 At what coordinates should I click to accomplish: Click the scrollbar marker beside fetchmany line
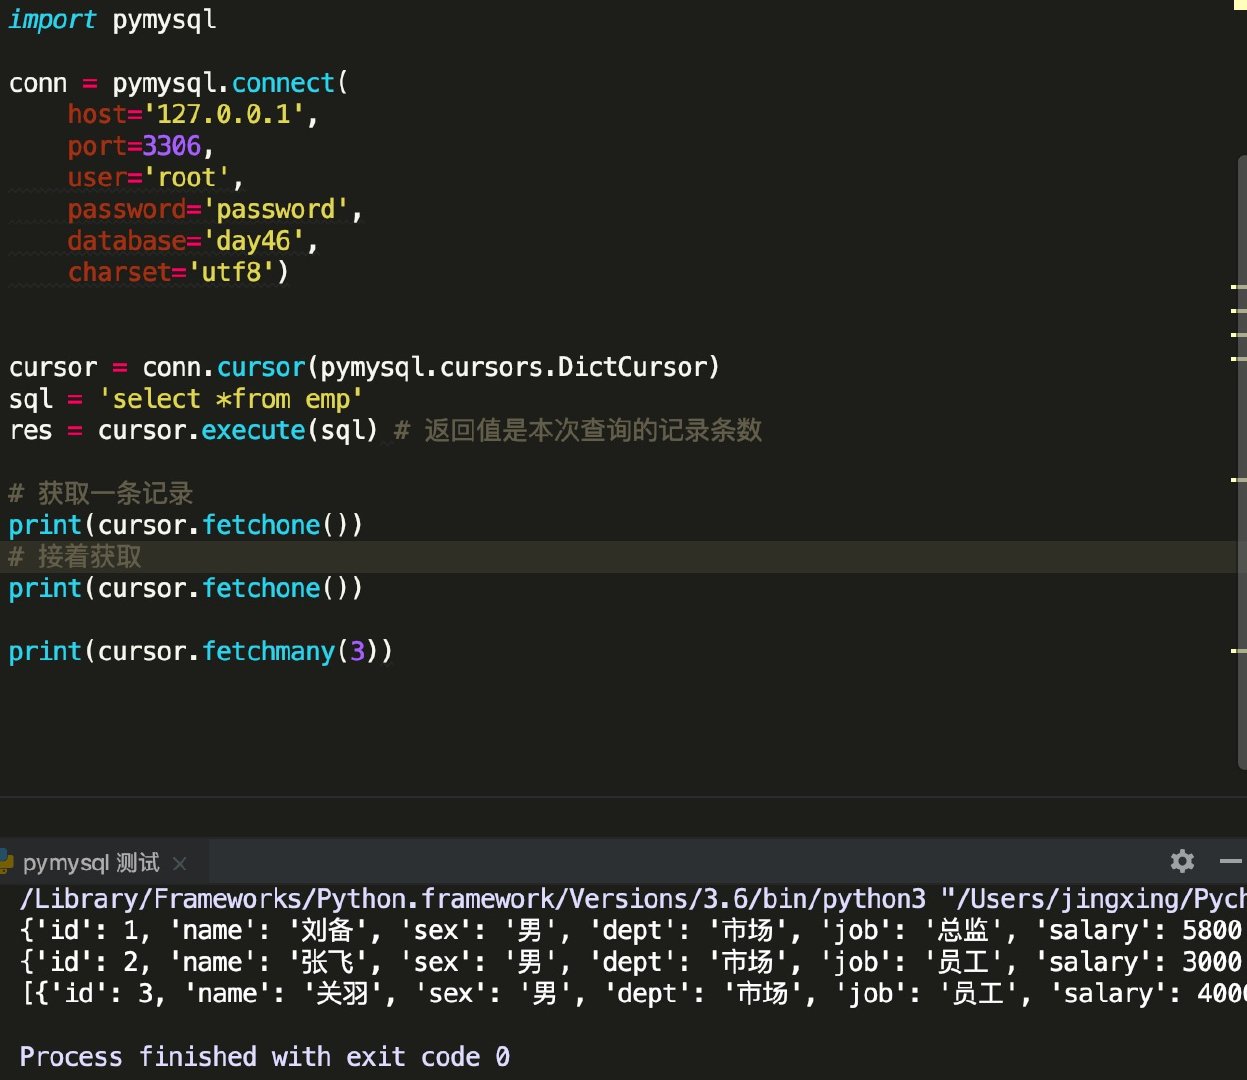[1238, 650]
